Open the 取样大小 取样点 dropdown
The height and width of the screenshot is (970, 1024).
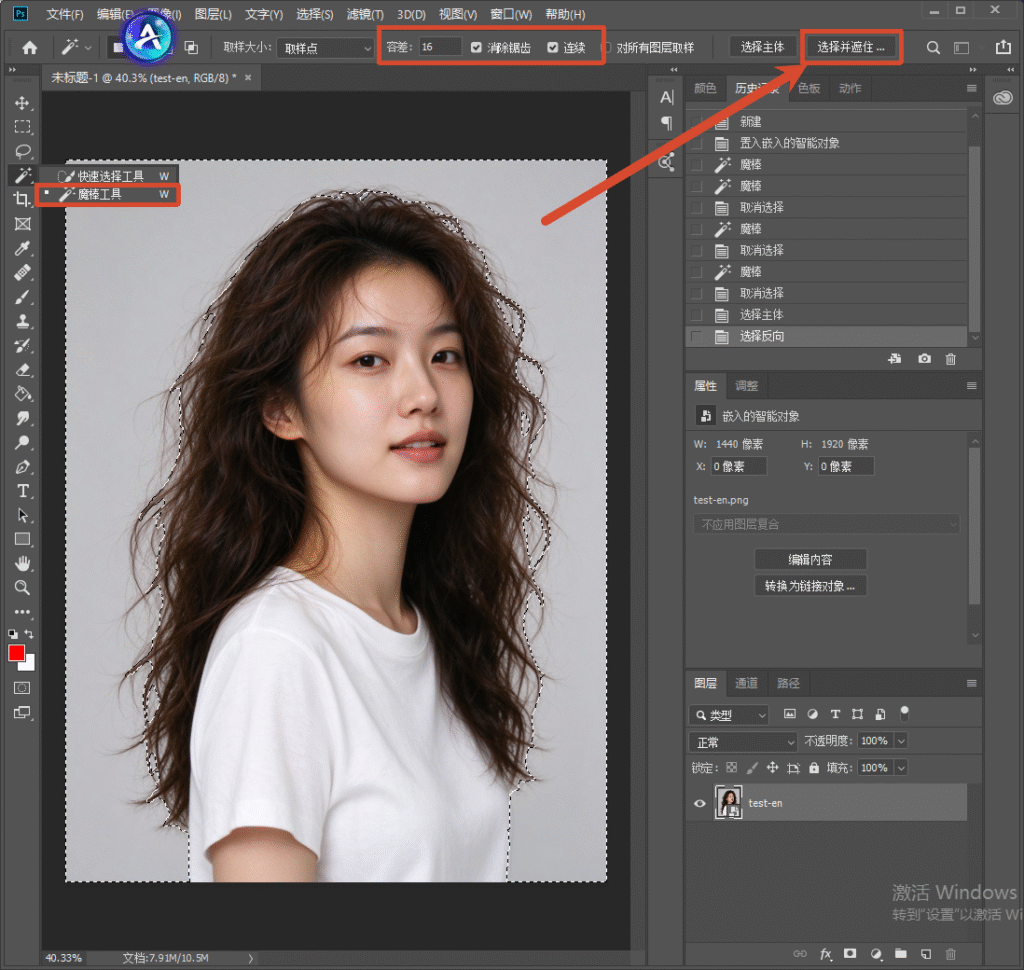325,48
